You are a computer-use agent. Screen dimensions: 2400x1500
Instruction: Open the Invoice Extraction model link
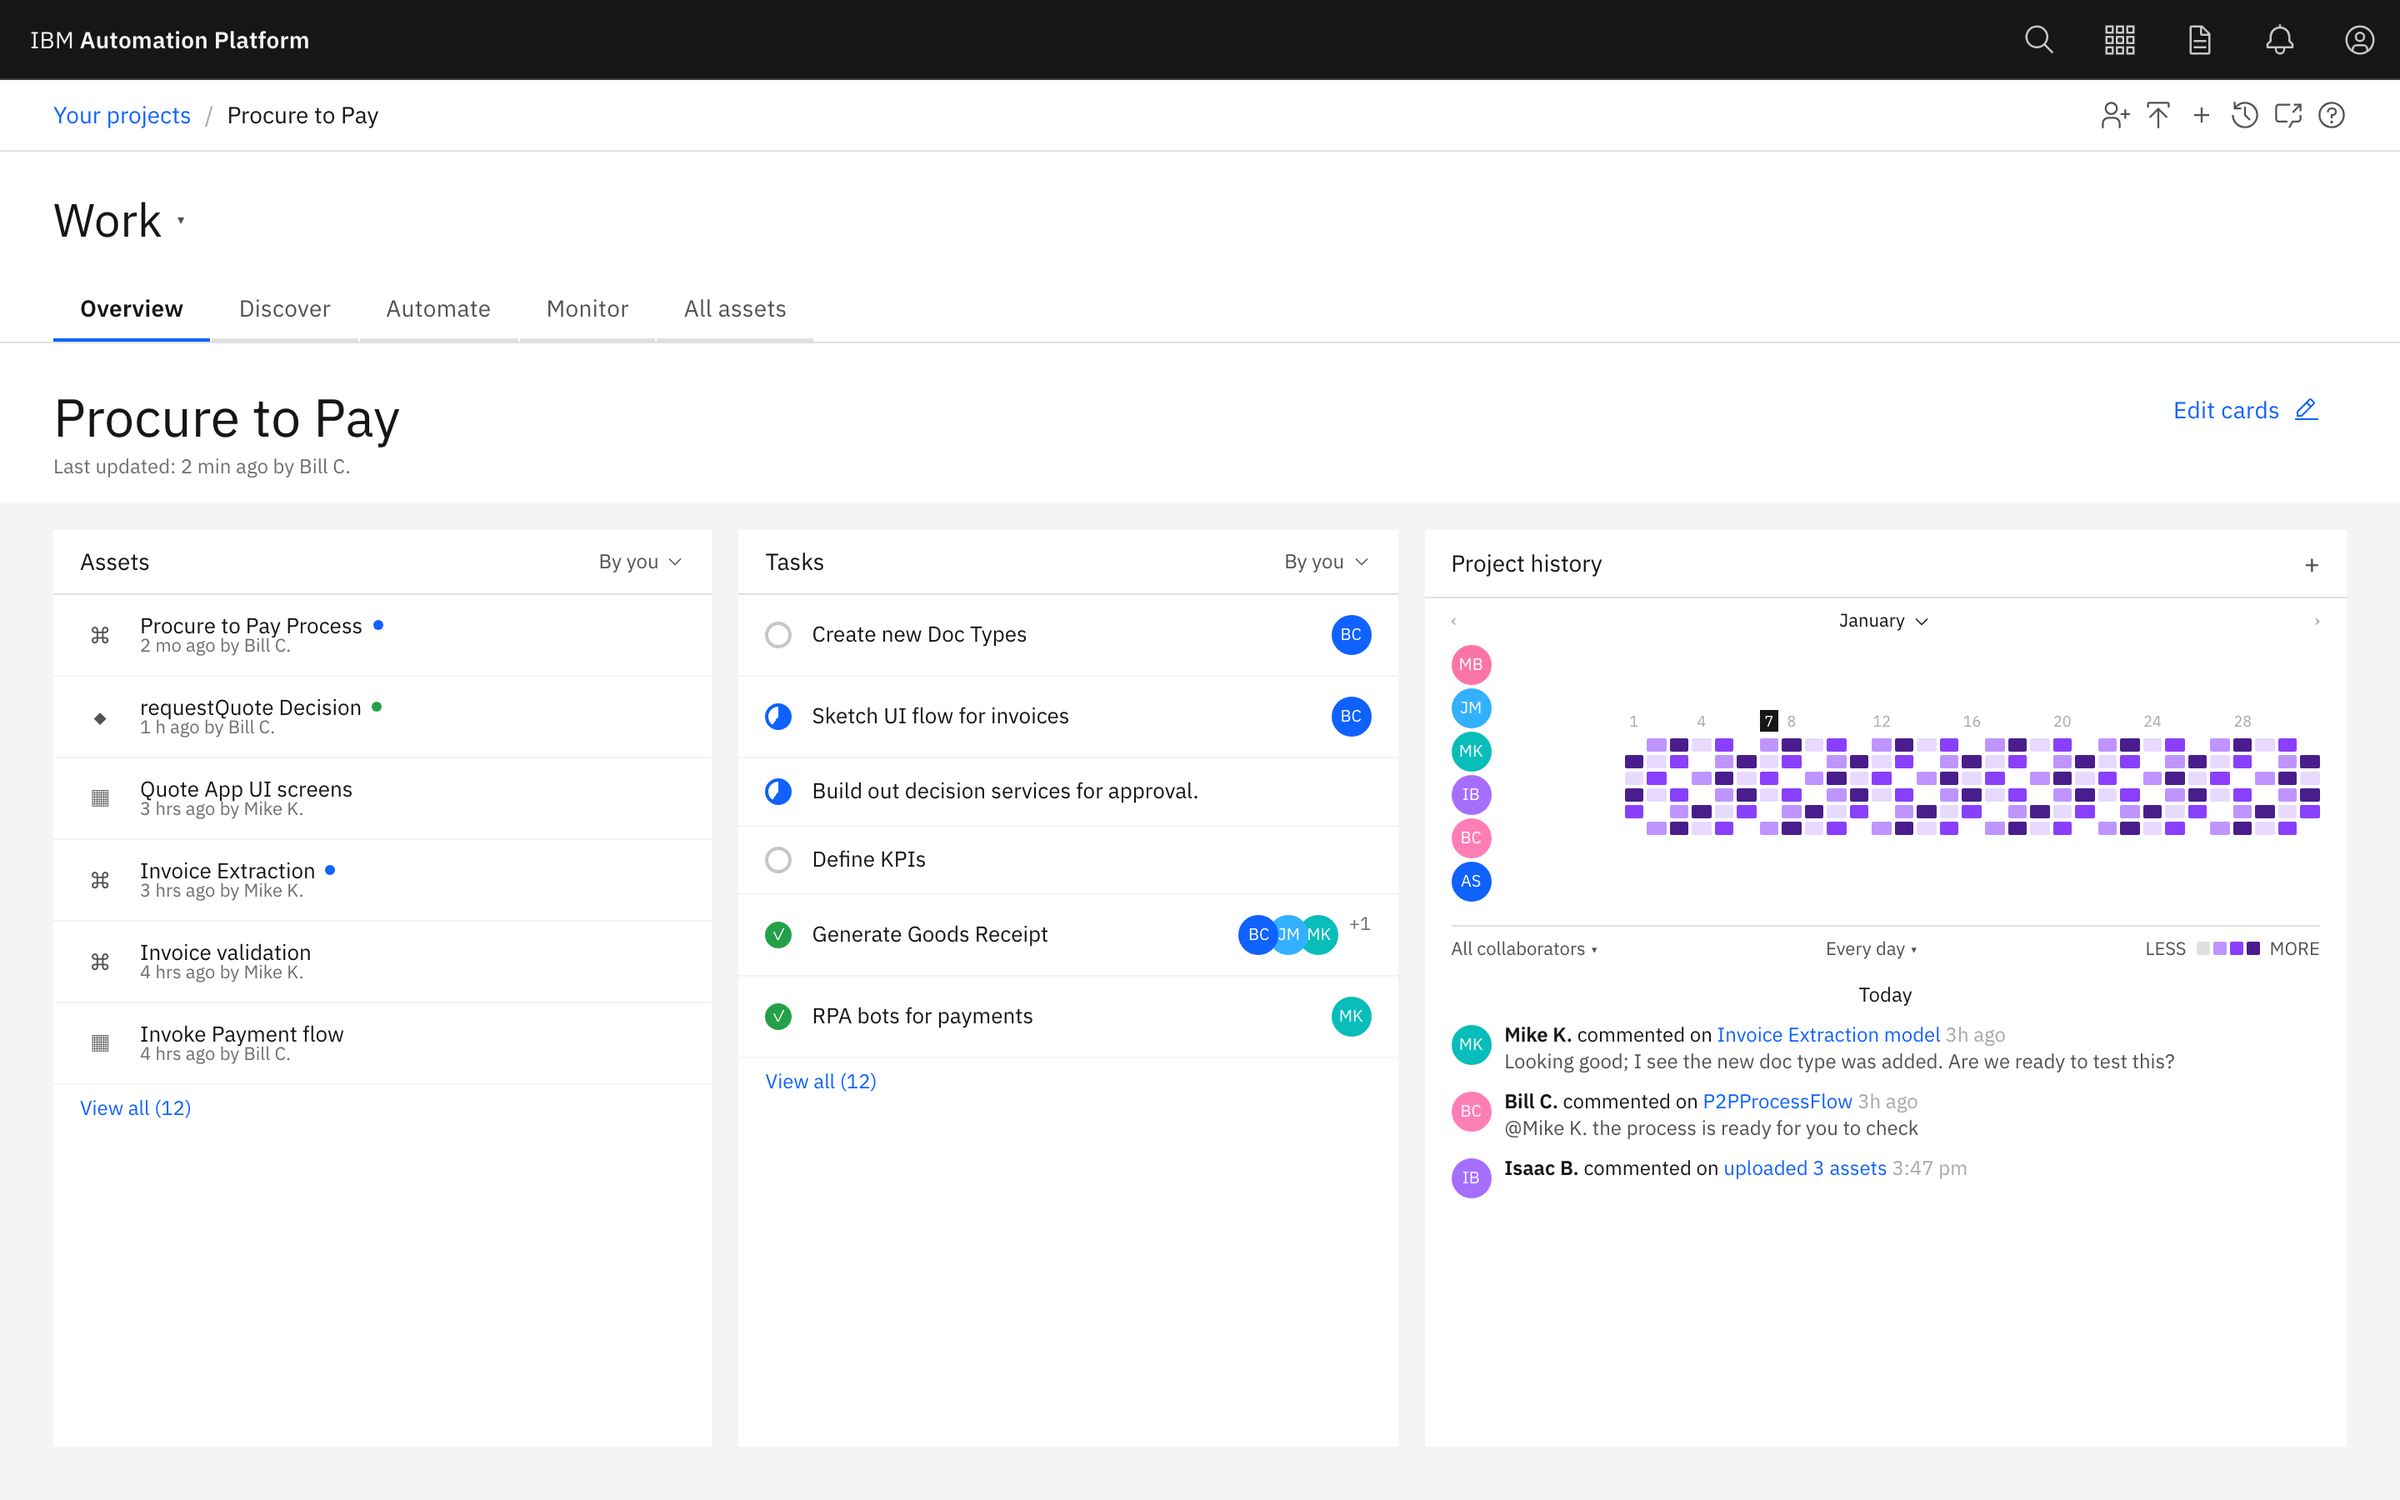1828,1035
